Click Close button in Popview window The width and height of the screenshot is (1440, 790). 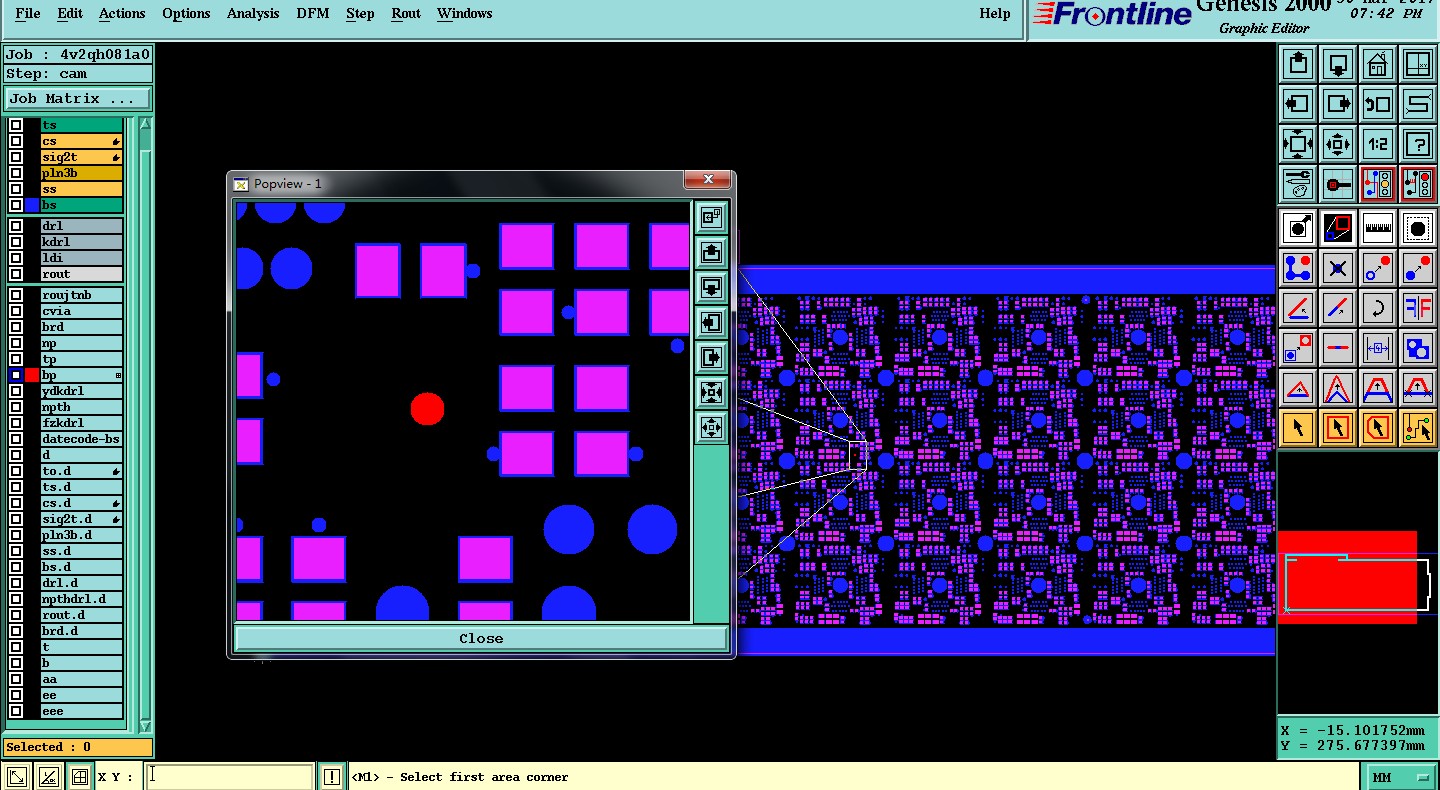tap(481, 638)
